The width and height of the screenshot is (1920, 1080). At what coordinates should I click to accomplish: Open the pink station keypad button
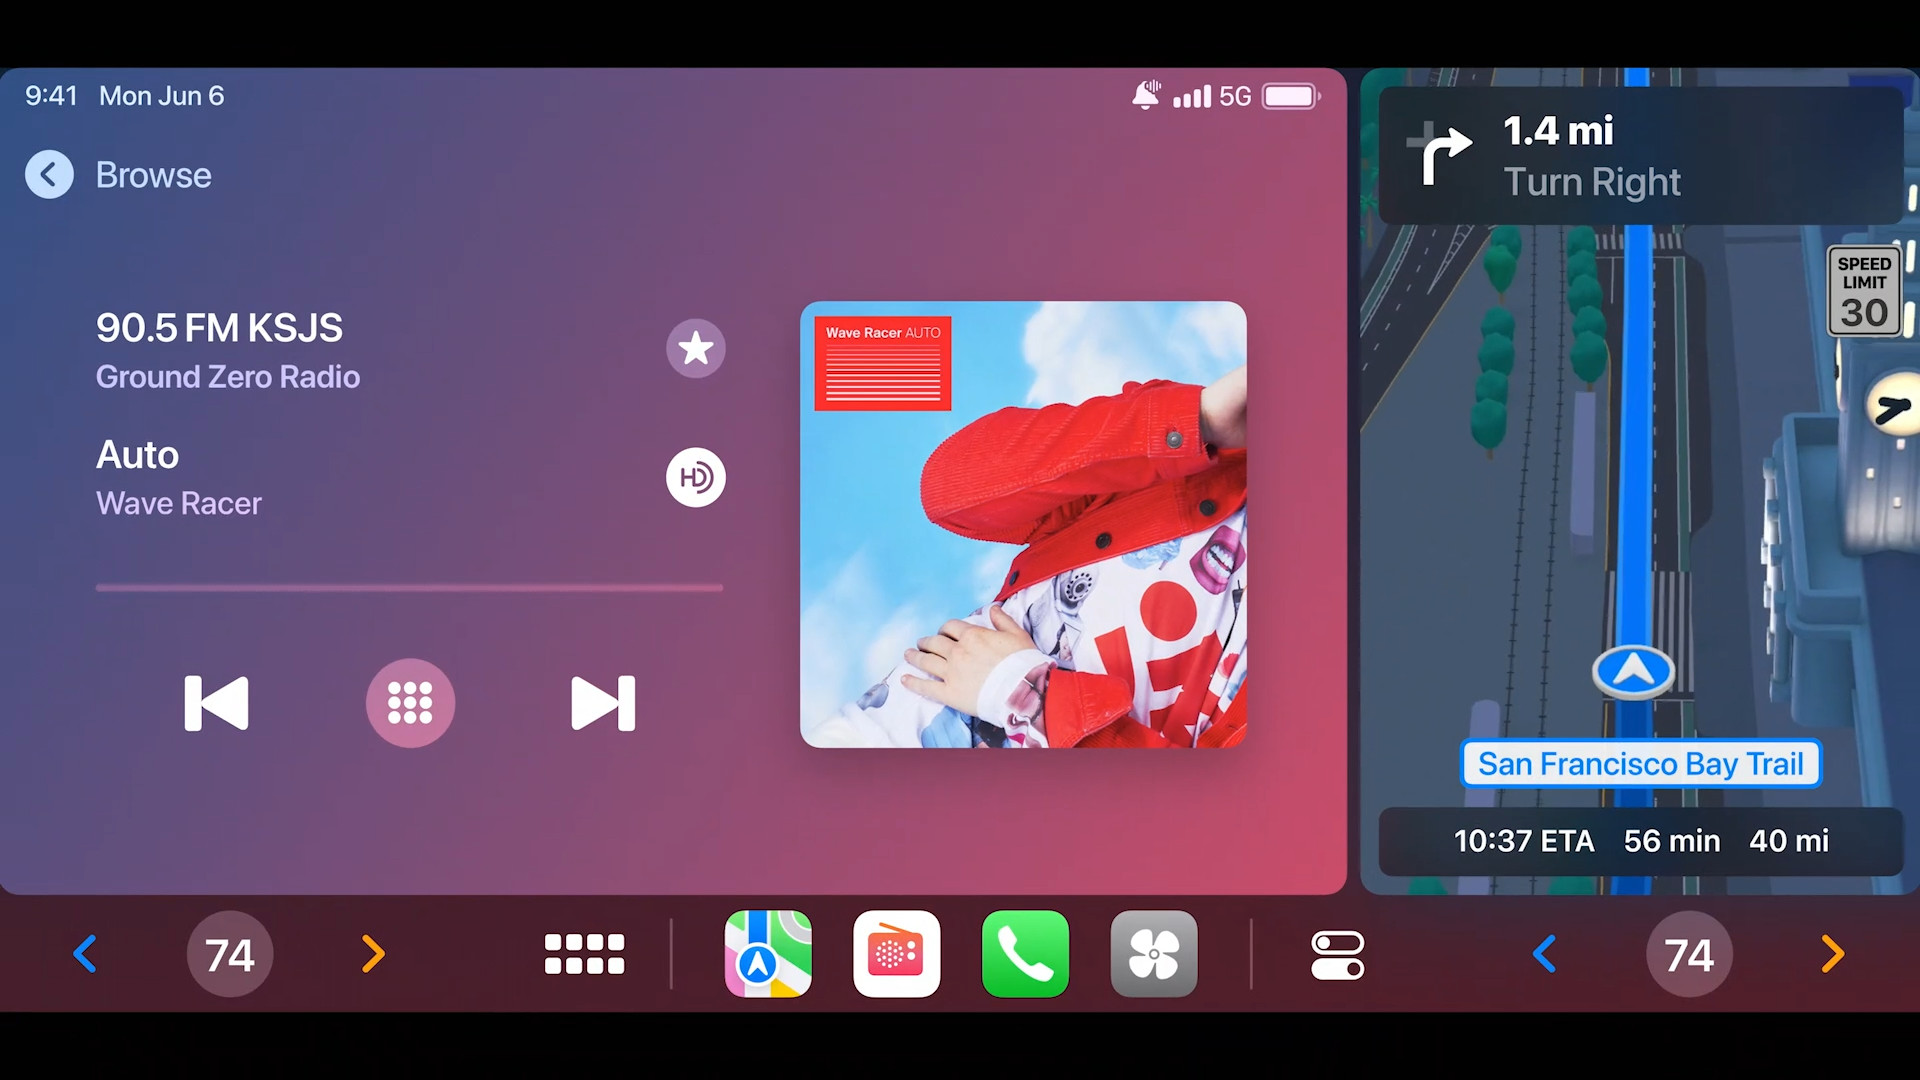(410, 703)
